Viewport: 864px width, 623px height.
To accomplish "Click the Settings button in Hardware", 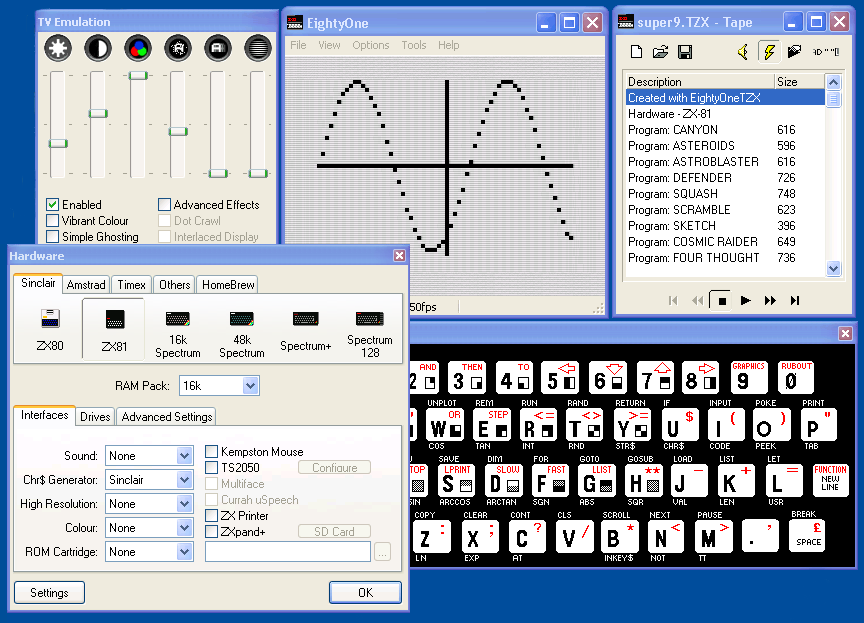I will 50,593.
